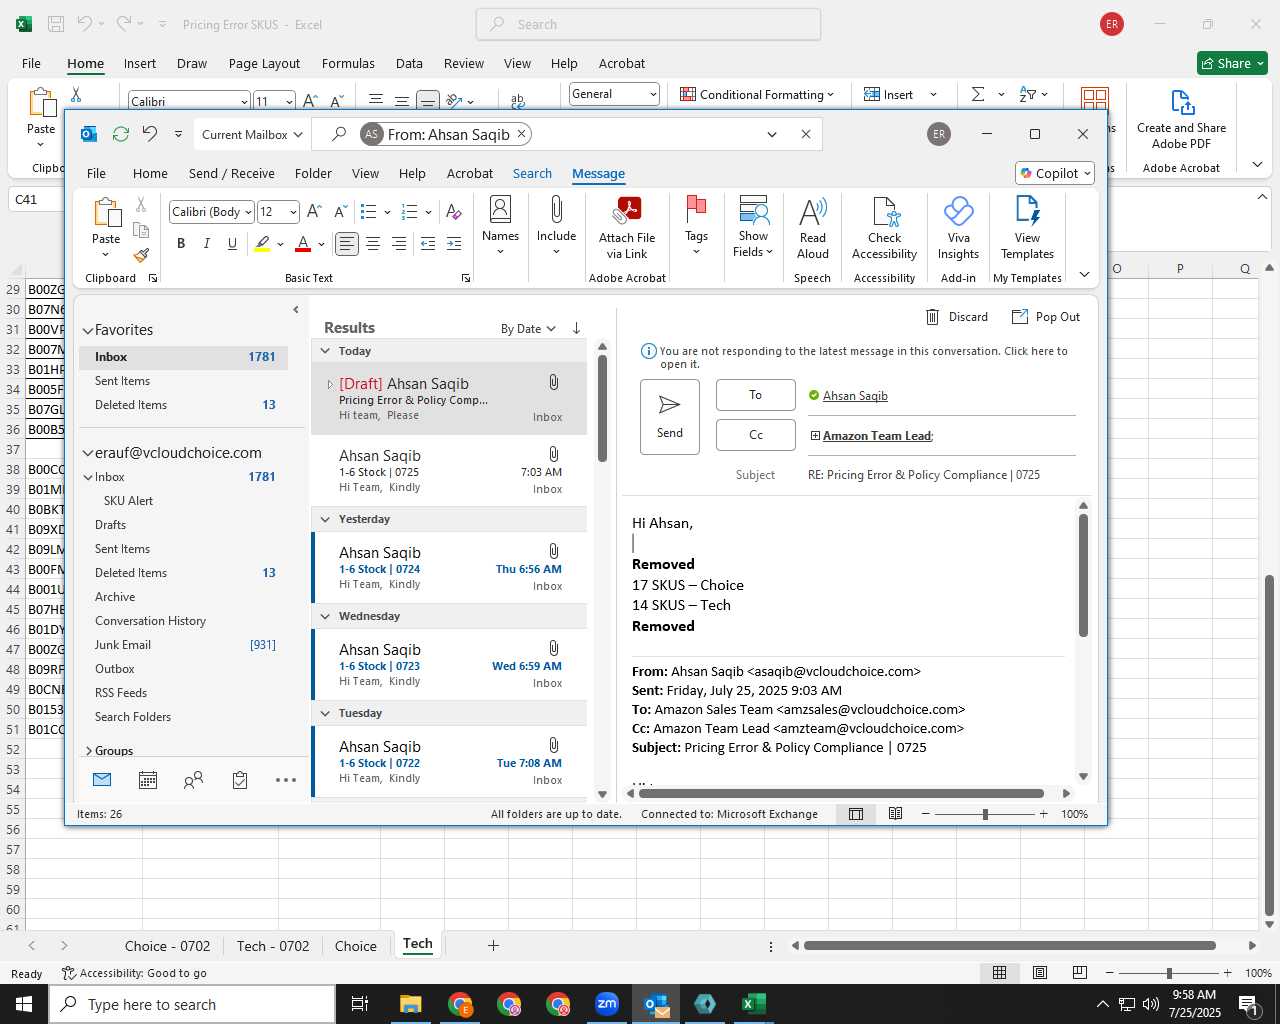This screenshot has height=1024, width=1280.
Task: Switch Excel to Page Break Preview
Action: [x=1080, y=973]
